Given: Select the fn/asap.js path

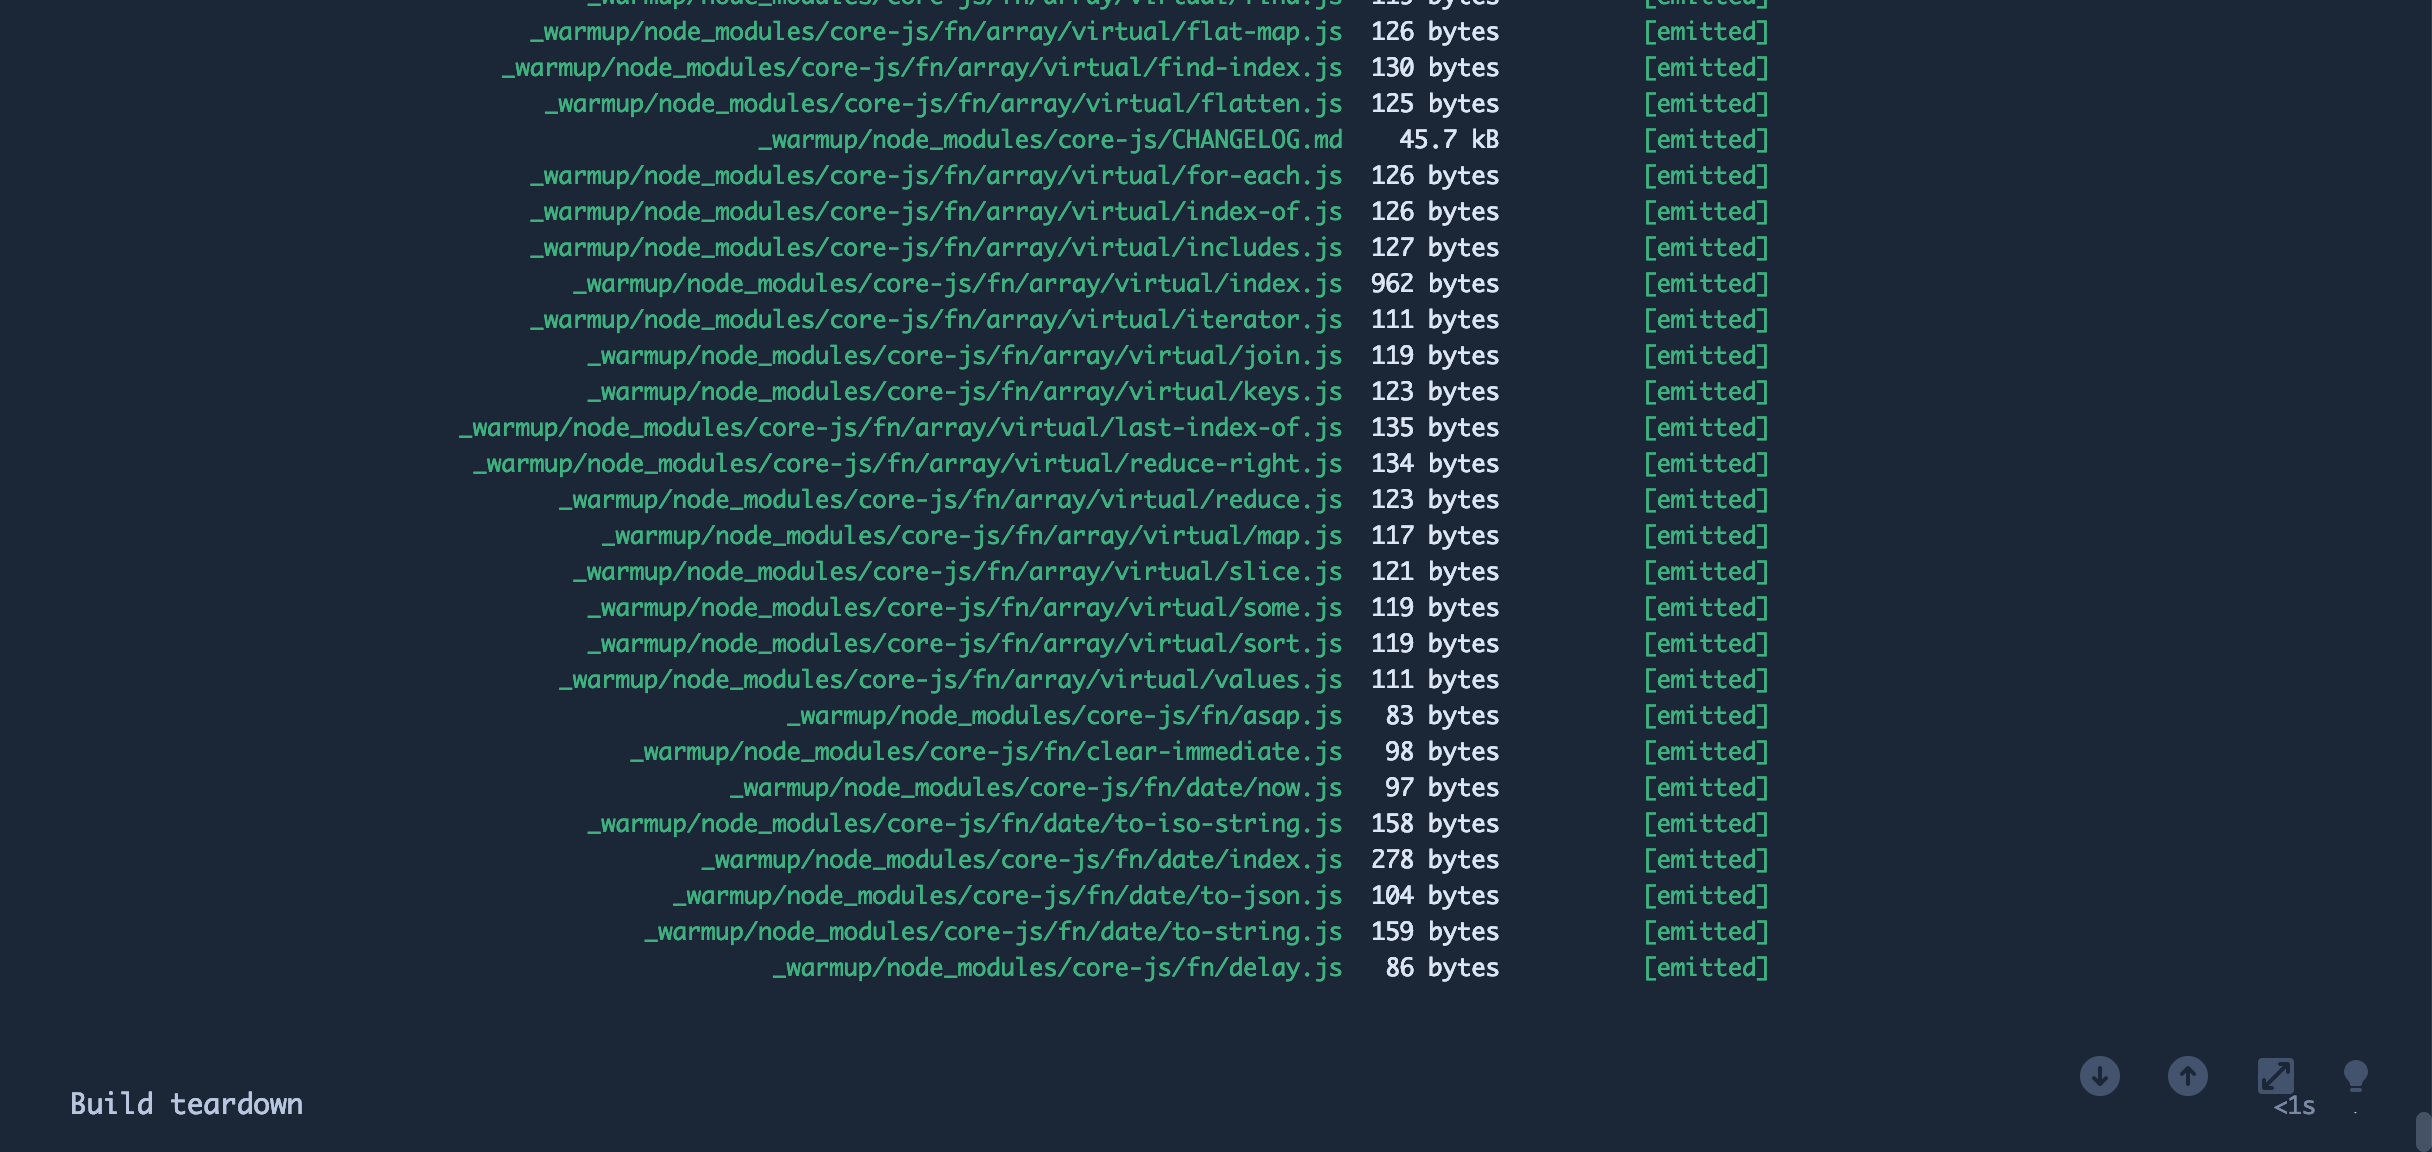Looking at the screenshot, I should point(1064,716).
